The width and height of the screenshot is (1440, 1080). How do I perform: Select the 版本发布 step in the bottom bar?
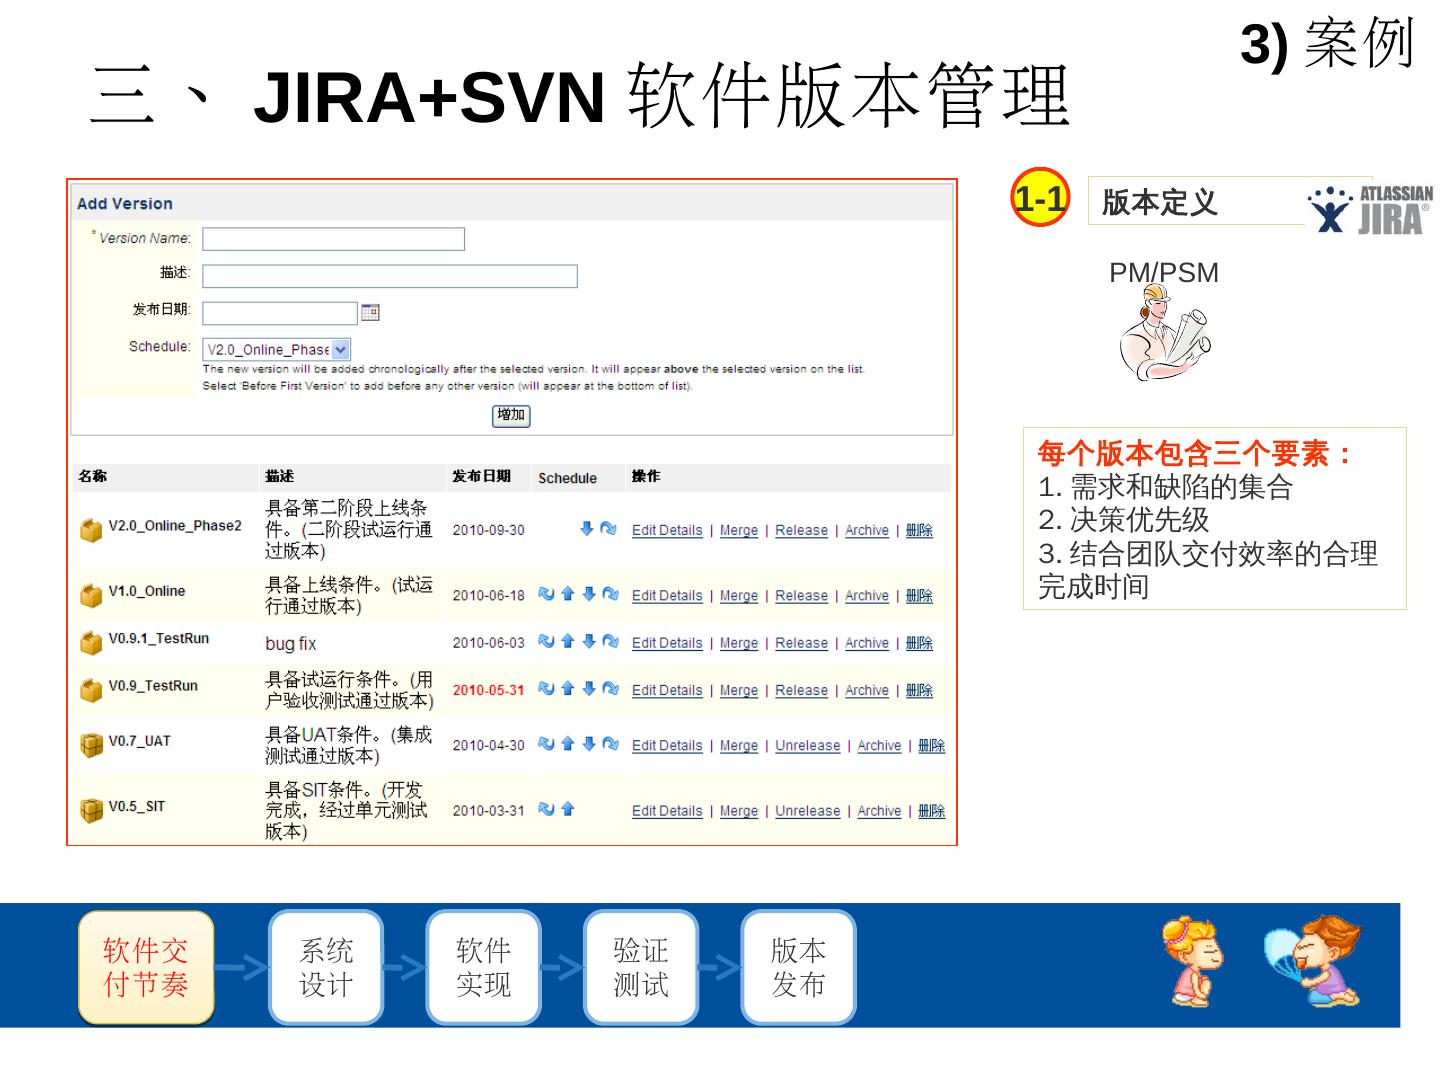coord(798,967)
